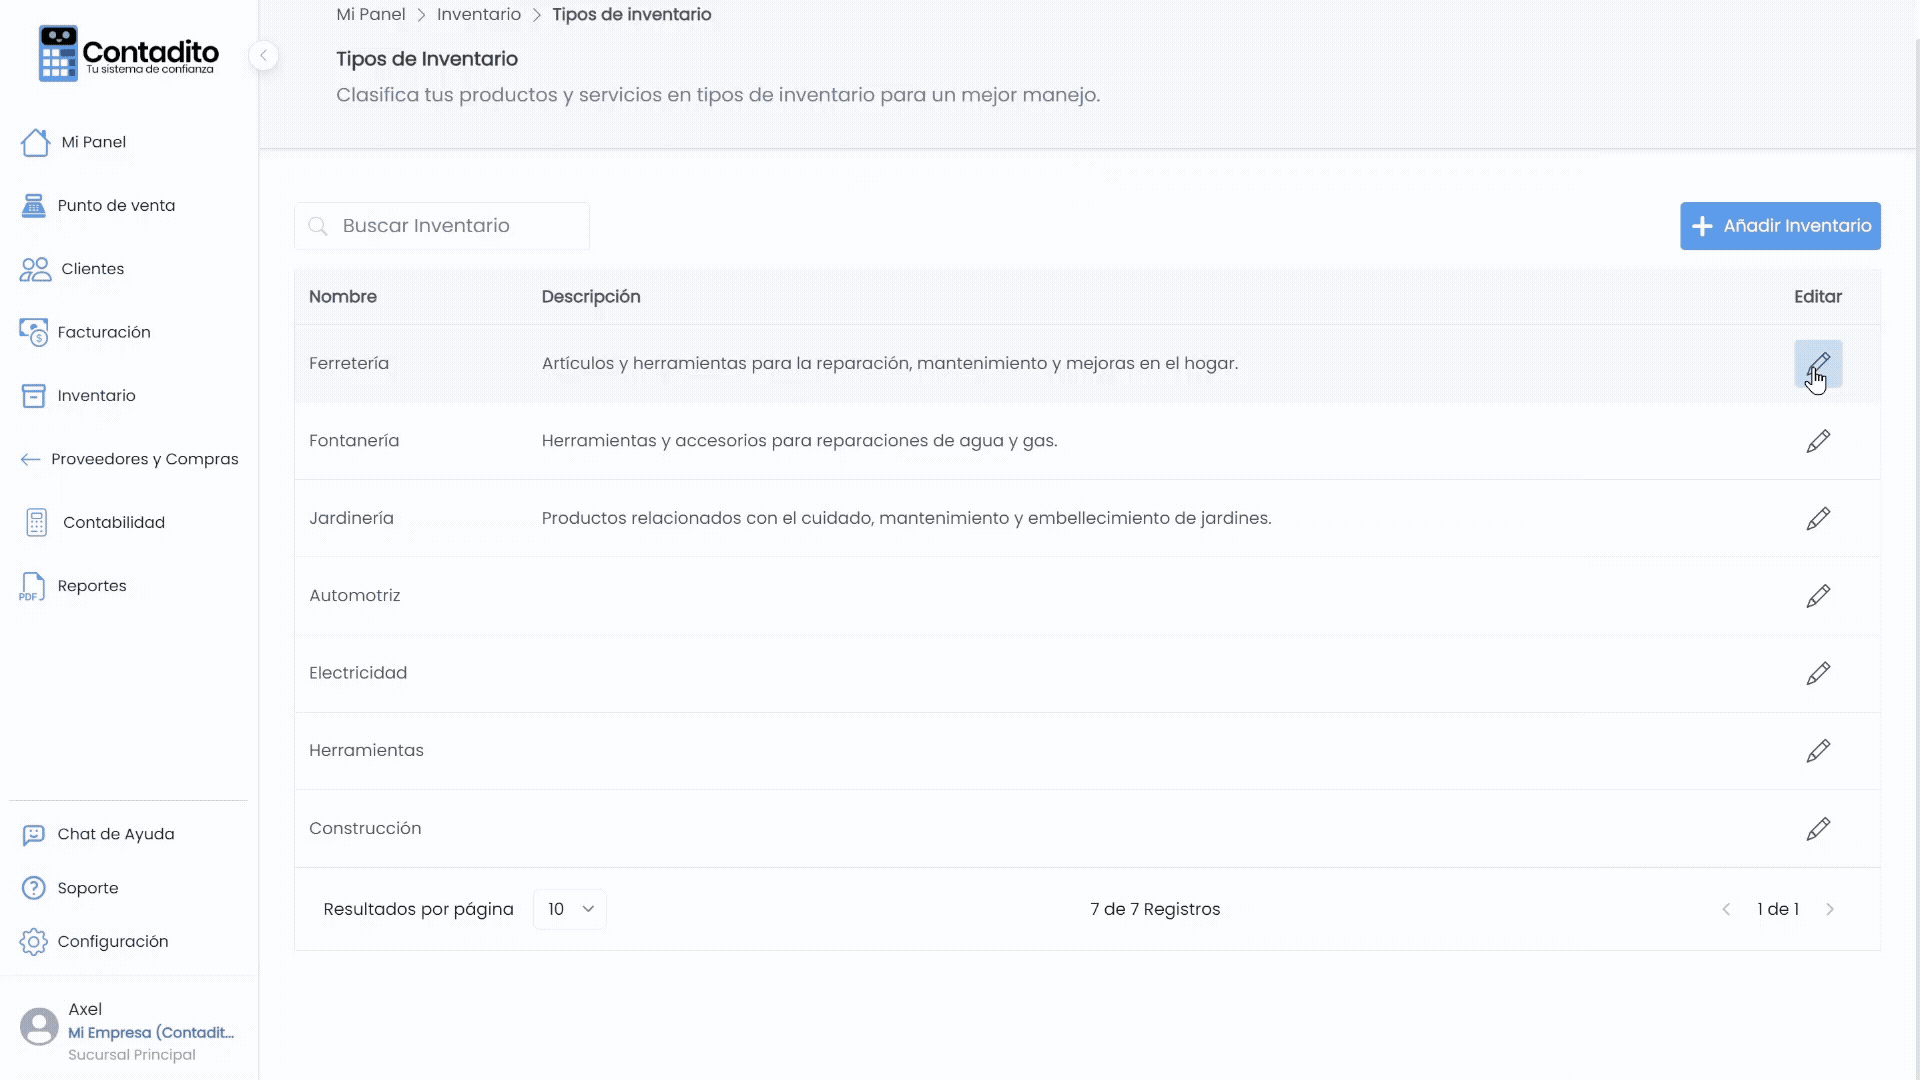
Task: Click Mi Empresa company link
Action: [151, 1032]
